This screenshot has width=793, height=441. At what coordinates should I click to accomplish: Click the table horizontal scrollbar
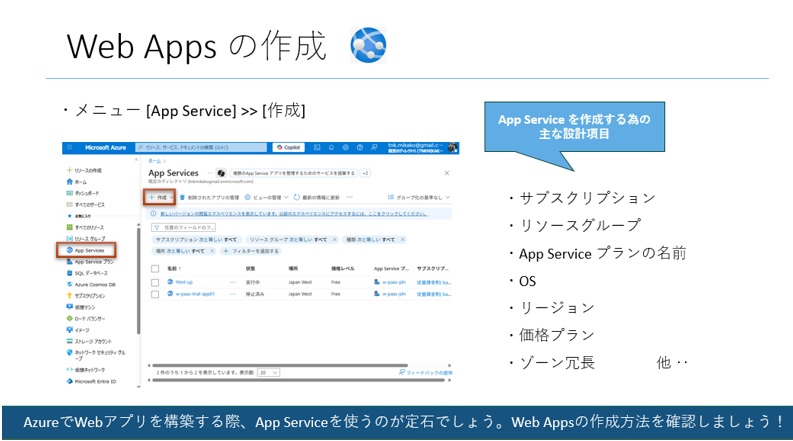pos(280,365)
